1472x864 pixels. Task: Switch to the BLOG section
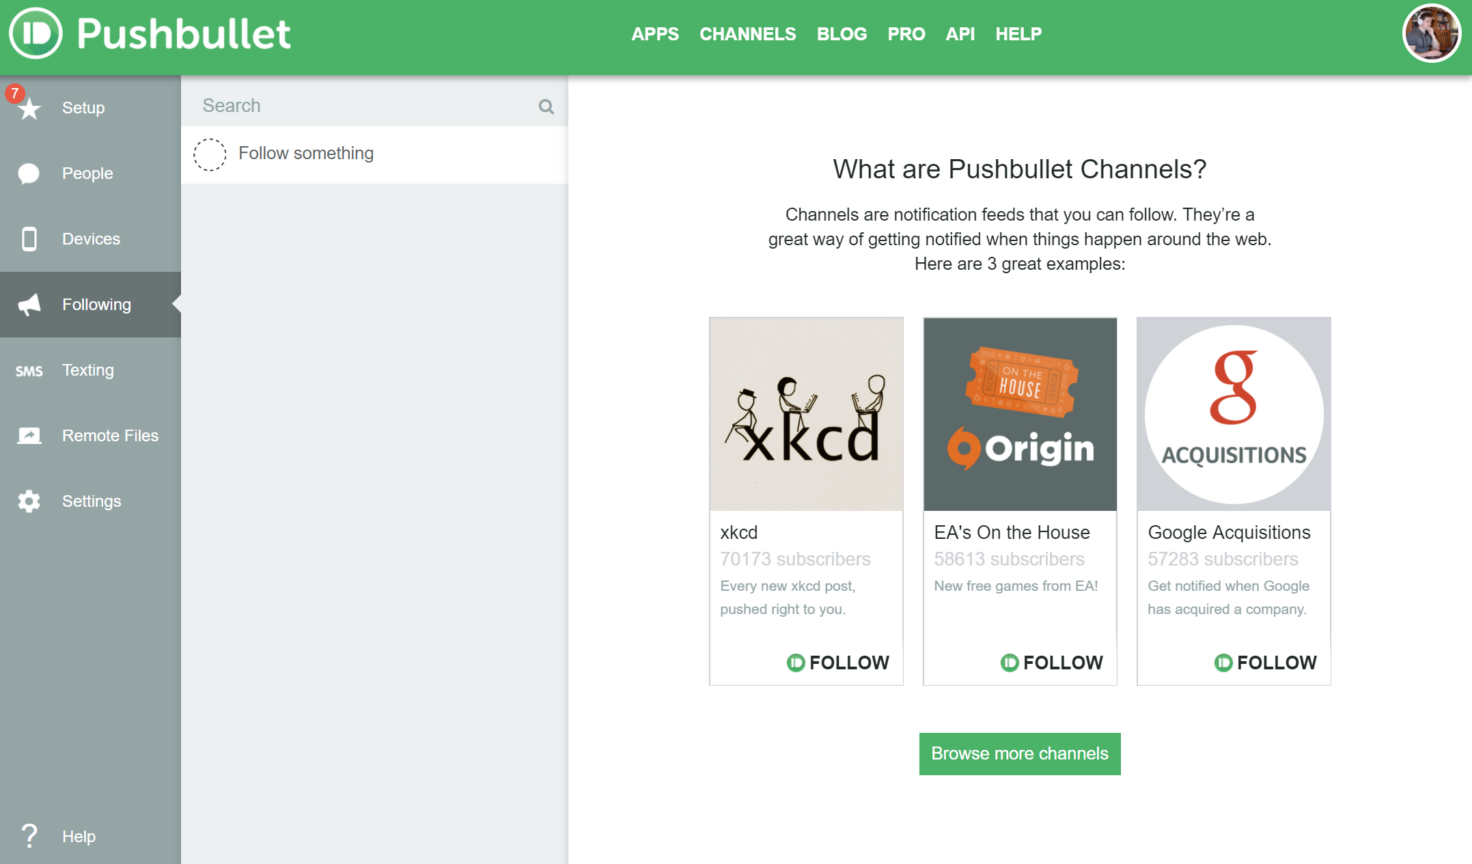(841, 33)
